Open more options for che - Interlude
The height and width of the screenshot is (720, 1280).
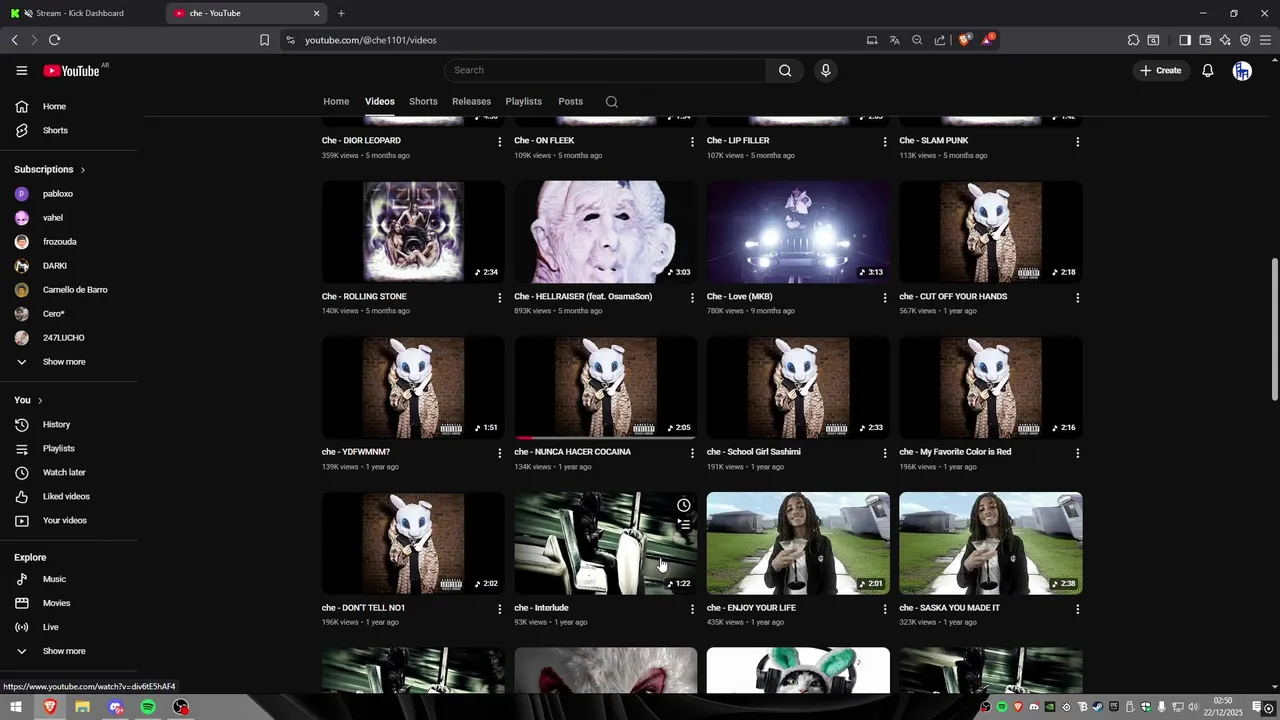pyautogui.click(x=692, y=609)
